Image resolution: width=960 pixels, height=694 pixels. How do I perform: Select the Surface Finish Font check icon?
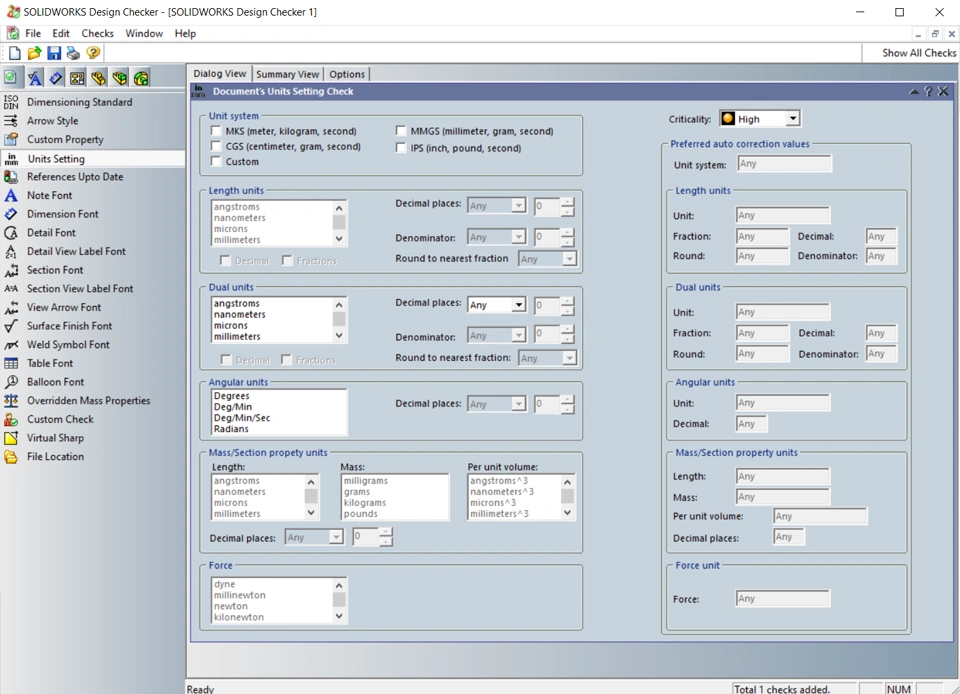pos(11,326)
